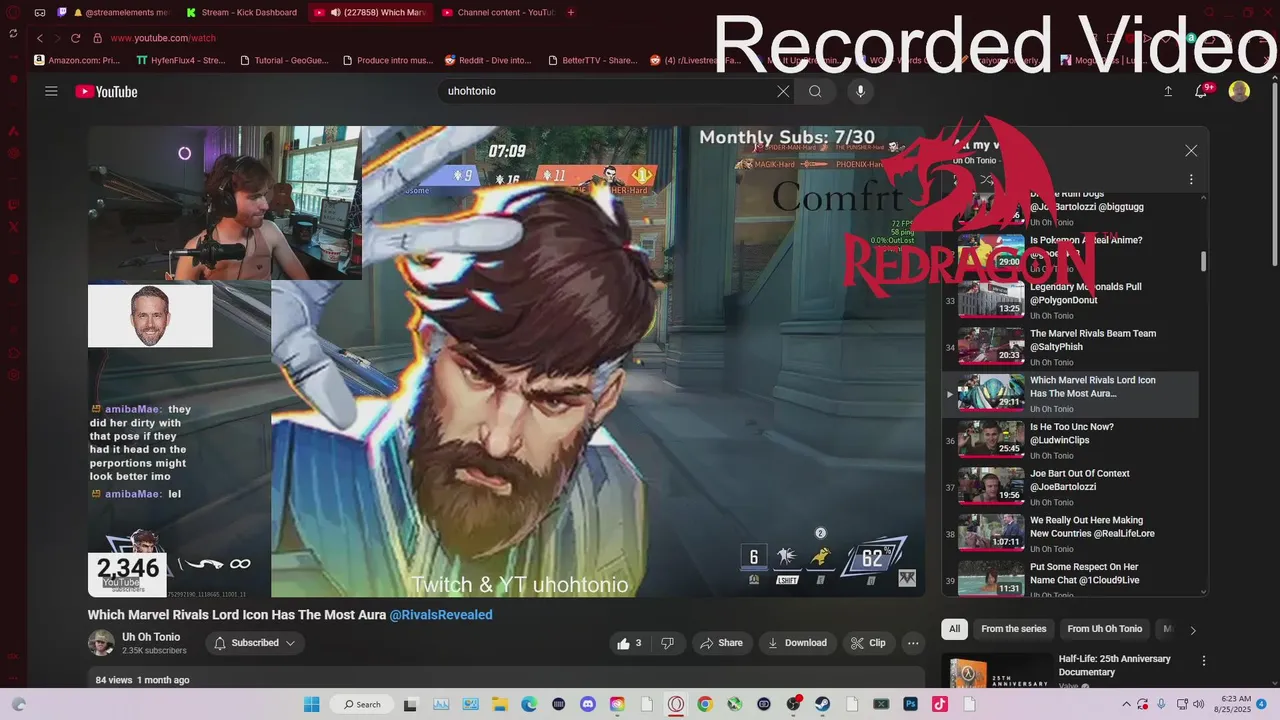
Task: Click the playlist panel scrollbar thumb
Action: [1203, 261]
